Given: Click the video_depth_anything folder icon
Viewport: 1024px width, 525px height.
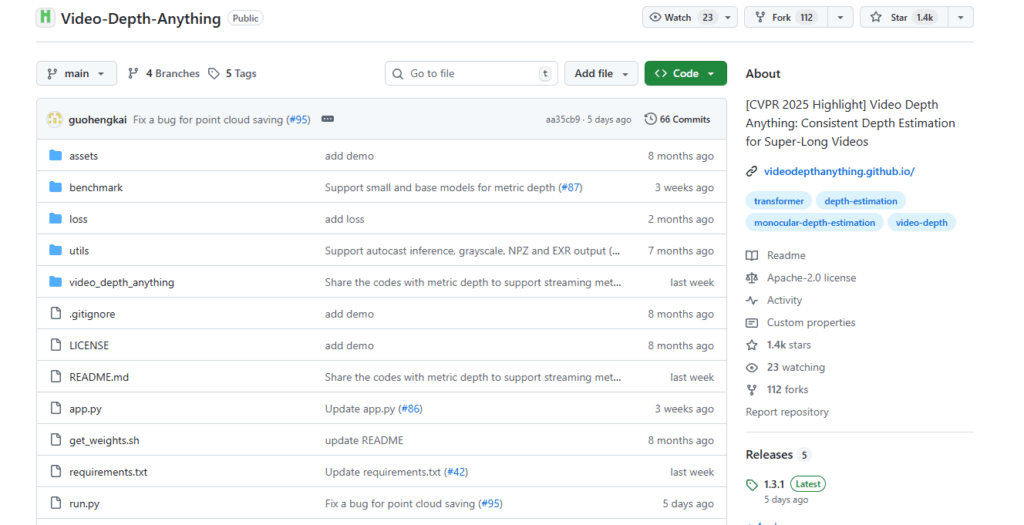Looking at the screenshot, I should point(56,282).
